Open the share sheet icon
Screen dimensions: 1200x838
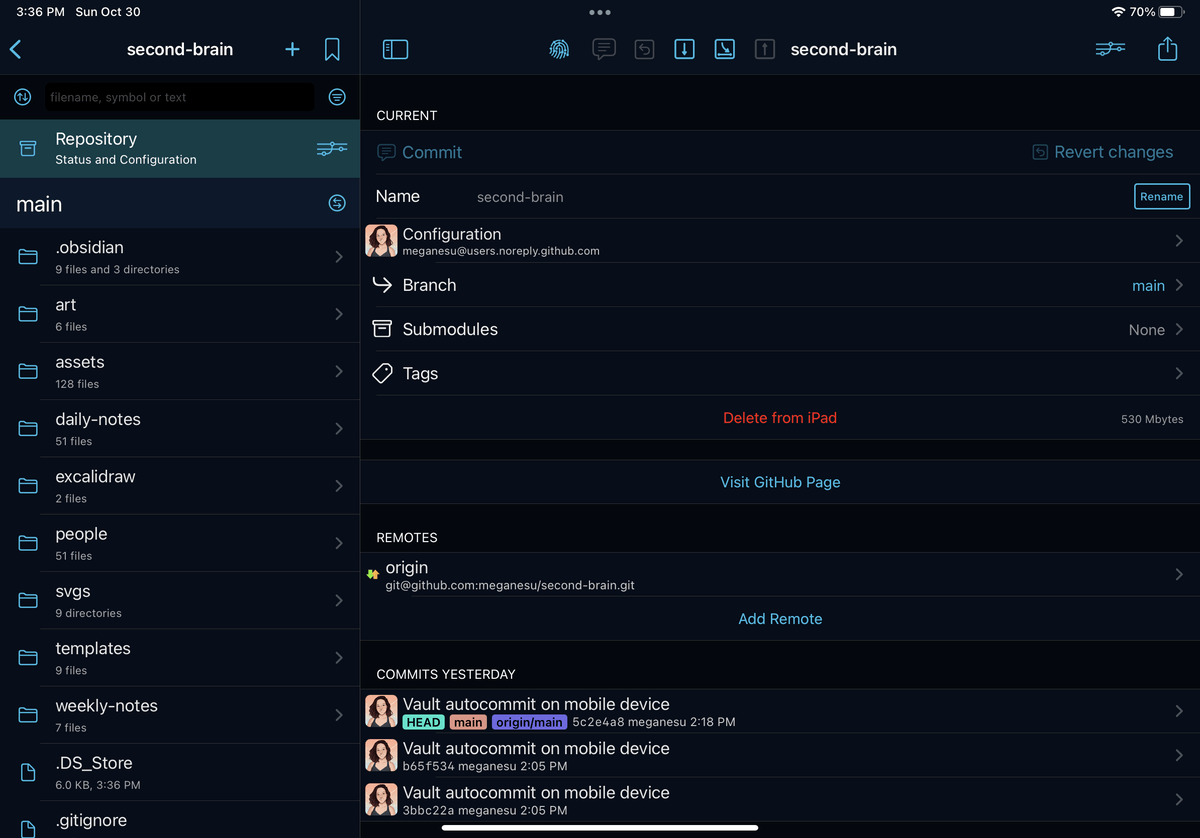pos(1167,48)
